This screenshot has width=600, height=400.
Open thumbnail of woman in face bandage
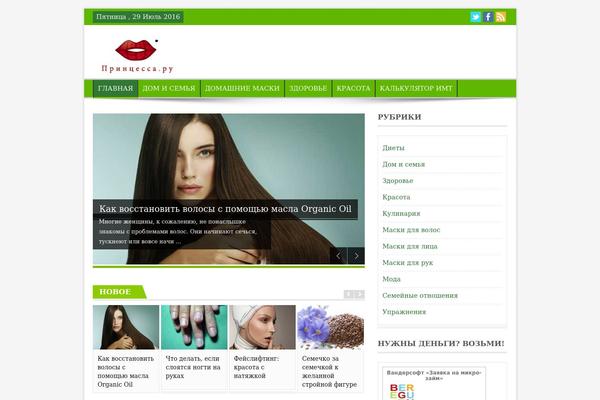262,327
